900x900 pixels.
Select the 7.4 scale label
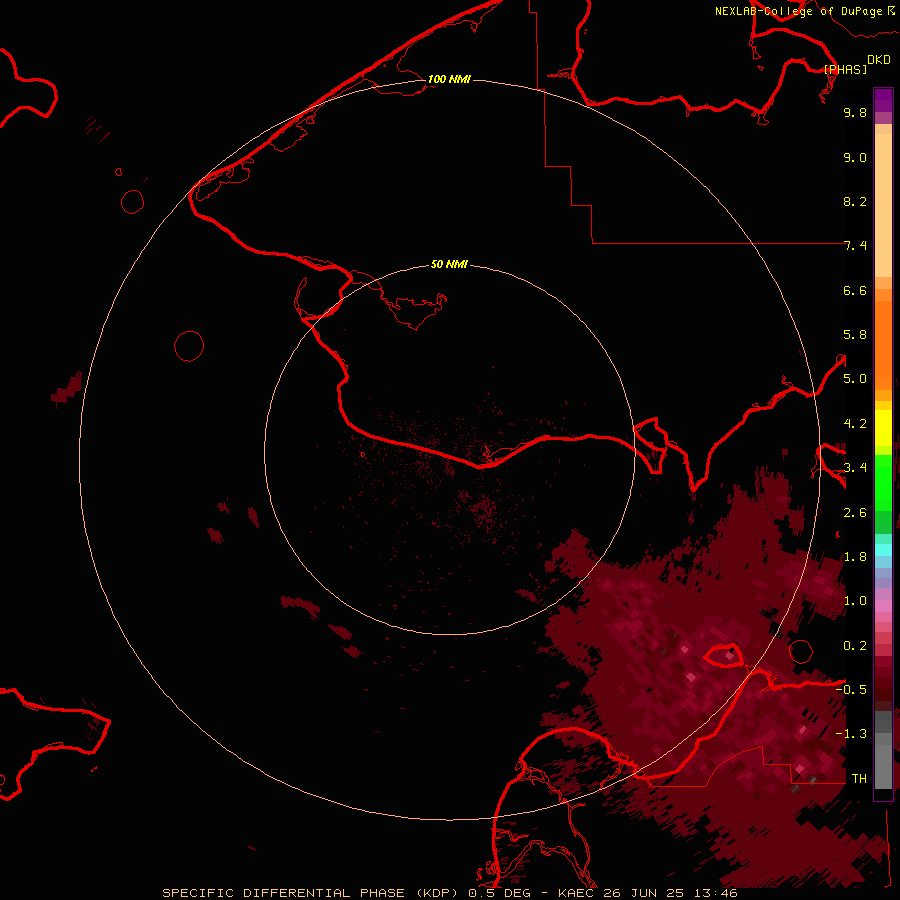coord(855,246)
